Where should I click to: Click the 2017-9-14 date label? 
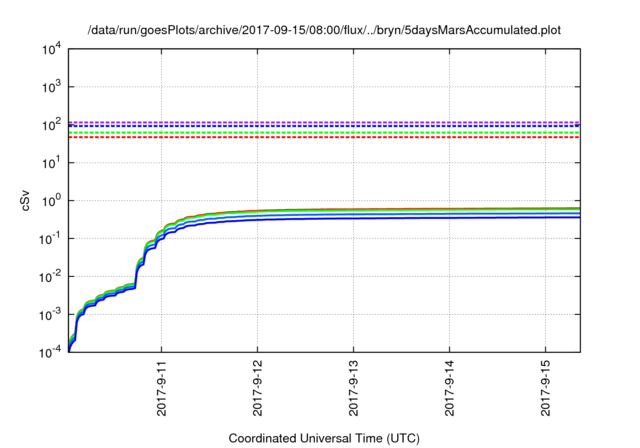tap(449, 388)
